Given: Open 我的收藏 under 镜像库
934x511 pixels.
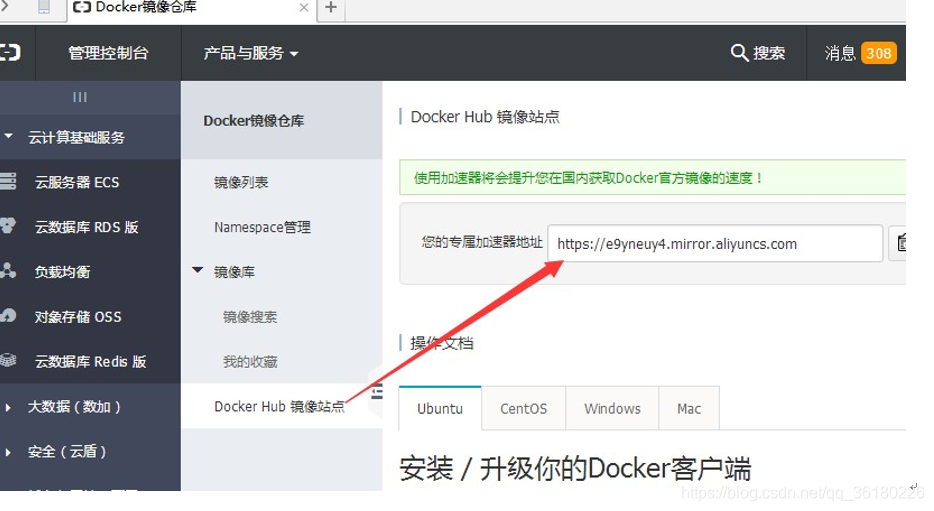Looking at the screenshot, I should (250, 362).
